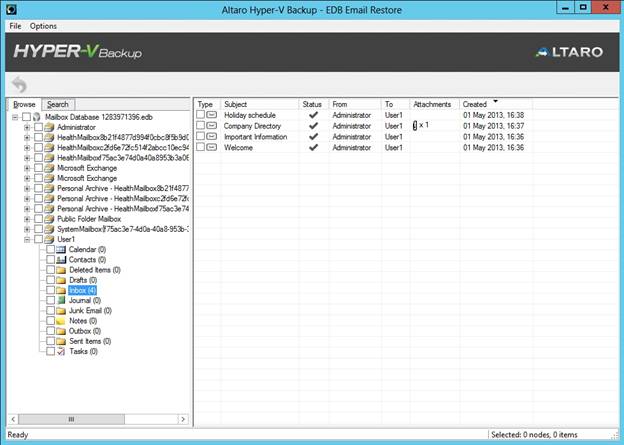
Task: Click the Calendar folder icon
Action: tap(61, 250)
